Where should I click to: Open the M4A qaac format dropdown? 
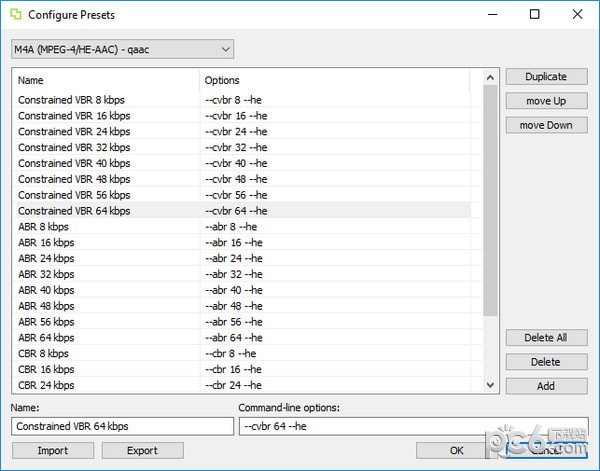pyautogui.click(x=122, y=49)
